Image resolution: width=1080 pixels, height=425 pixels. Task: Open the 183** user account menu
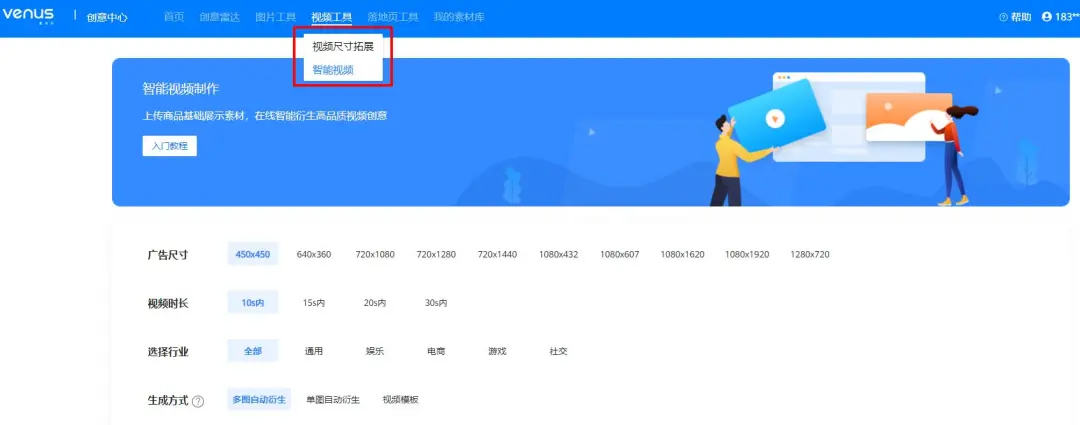(1061, 17)
